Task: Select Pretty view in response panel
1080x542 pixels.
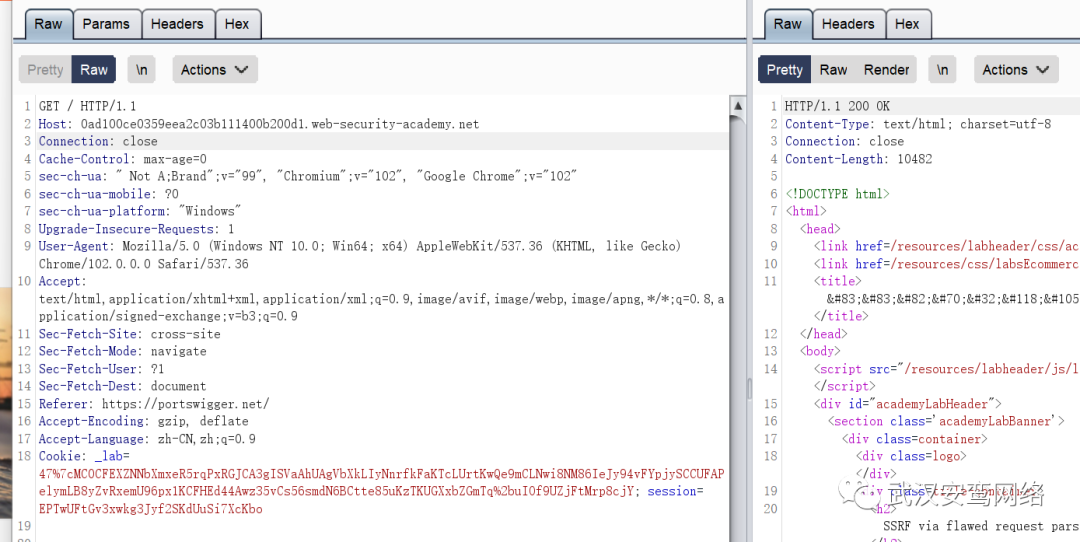Action: 785,70
